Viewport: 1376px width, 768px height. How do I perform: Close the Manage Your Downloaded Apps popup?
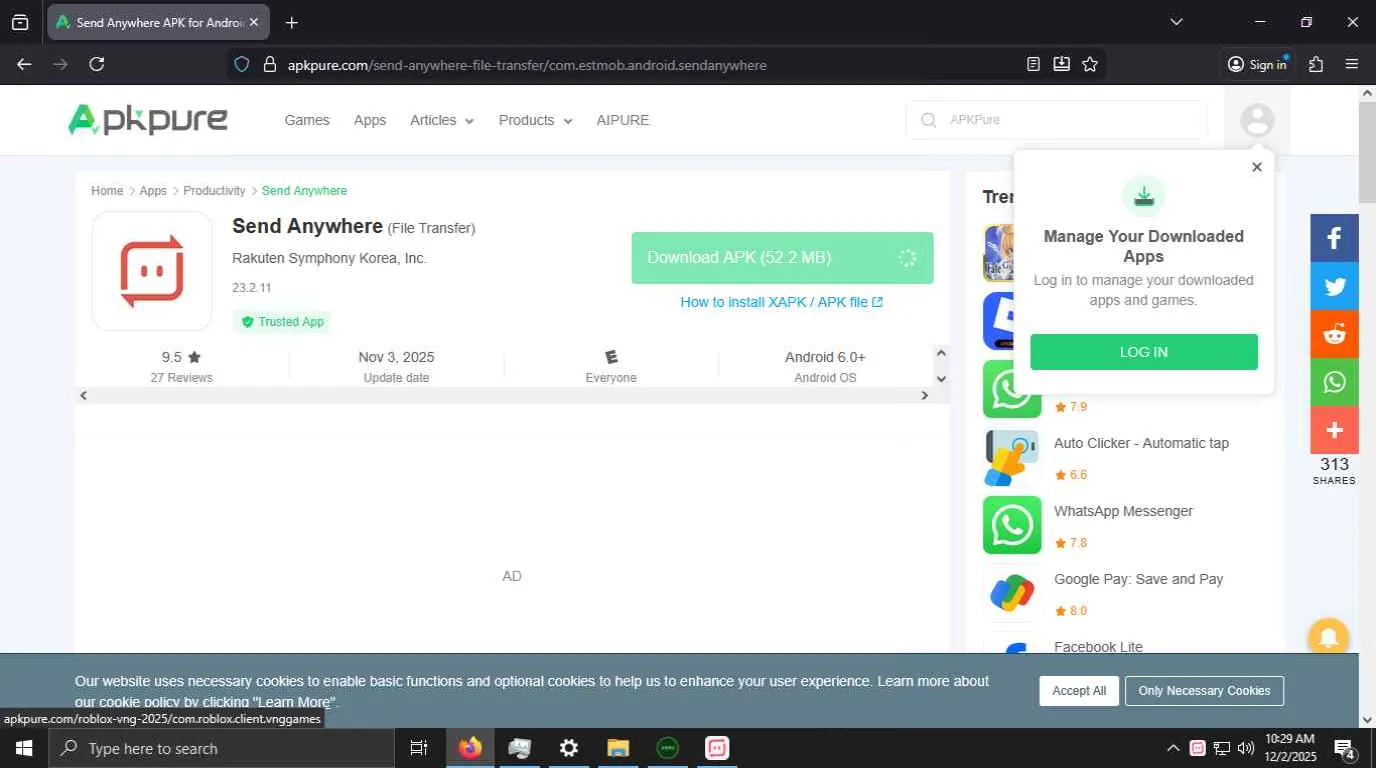click(1257, 167)
